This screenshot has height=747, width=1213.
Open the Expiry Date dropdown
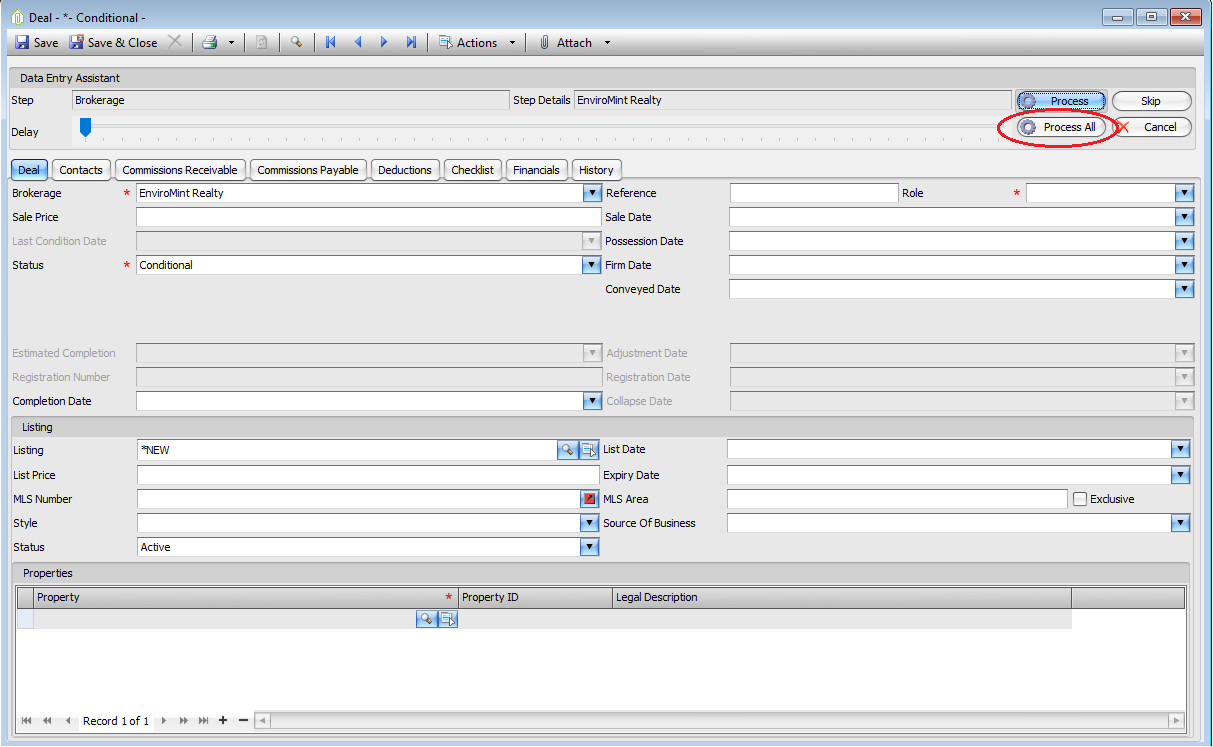1181,475
